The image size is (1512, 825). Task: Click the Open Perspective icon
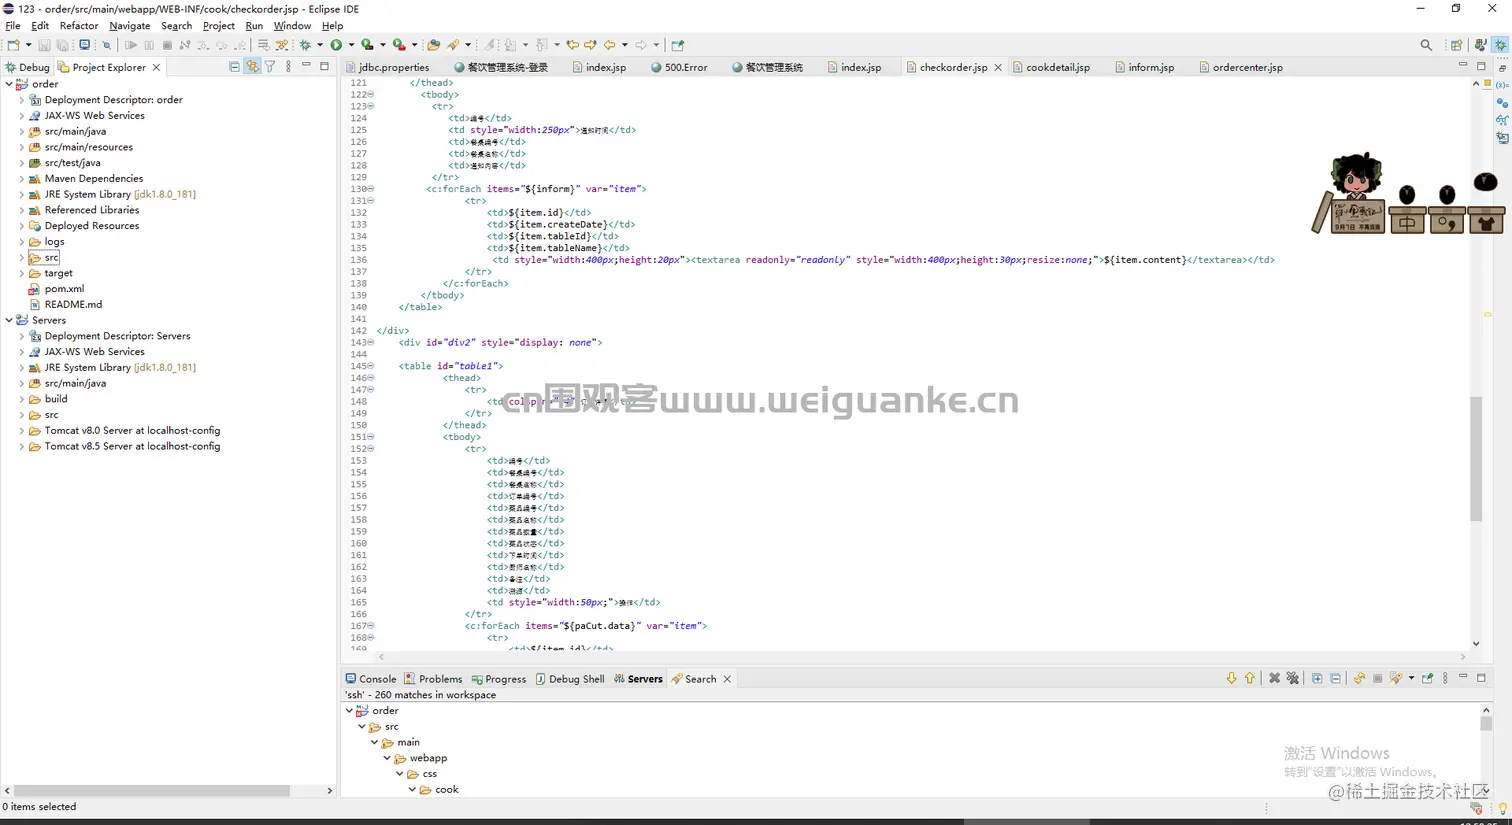(1456, 45)
